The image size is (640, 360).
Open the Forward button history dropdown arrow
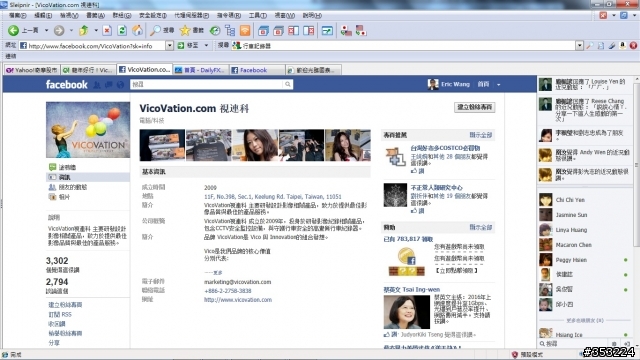click(x=71, y=31)
